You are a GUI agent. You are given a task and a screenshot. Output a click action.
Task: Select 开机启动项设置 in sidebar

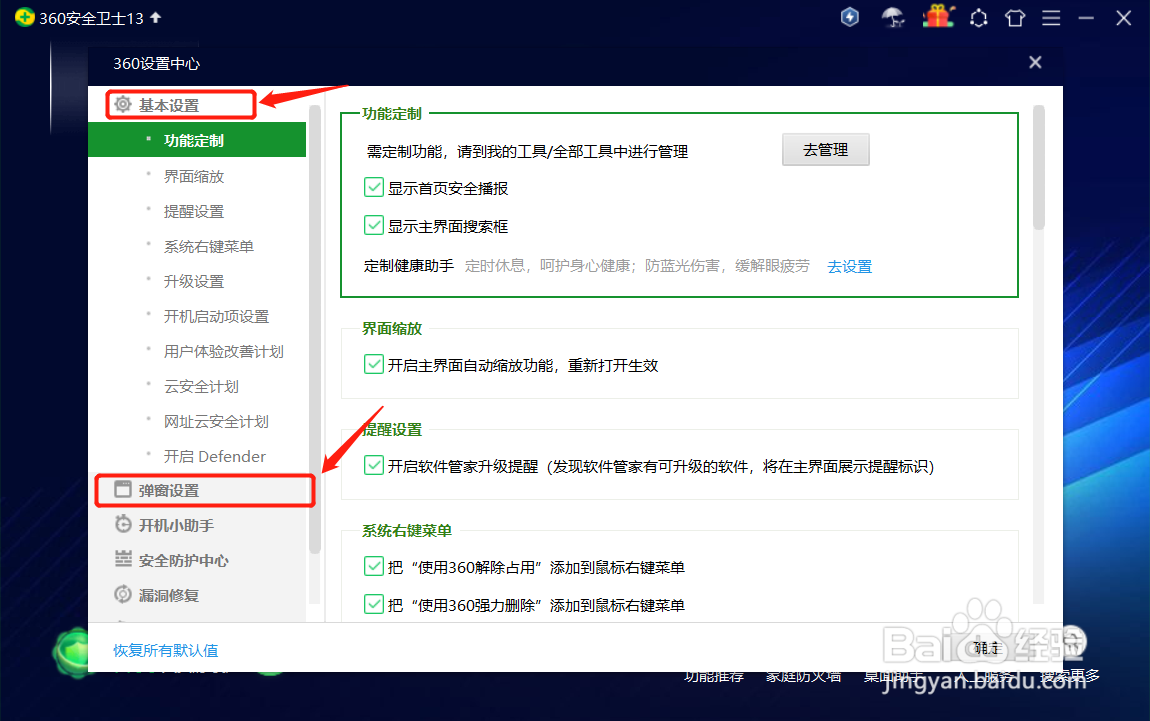[216, 316]
